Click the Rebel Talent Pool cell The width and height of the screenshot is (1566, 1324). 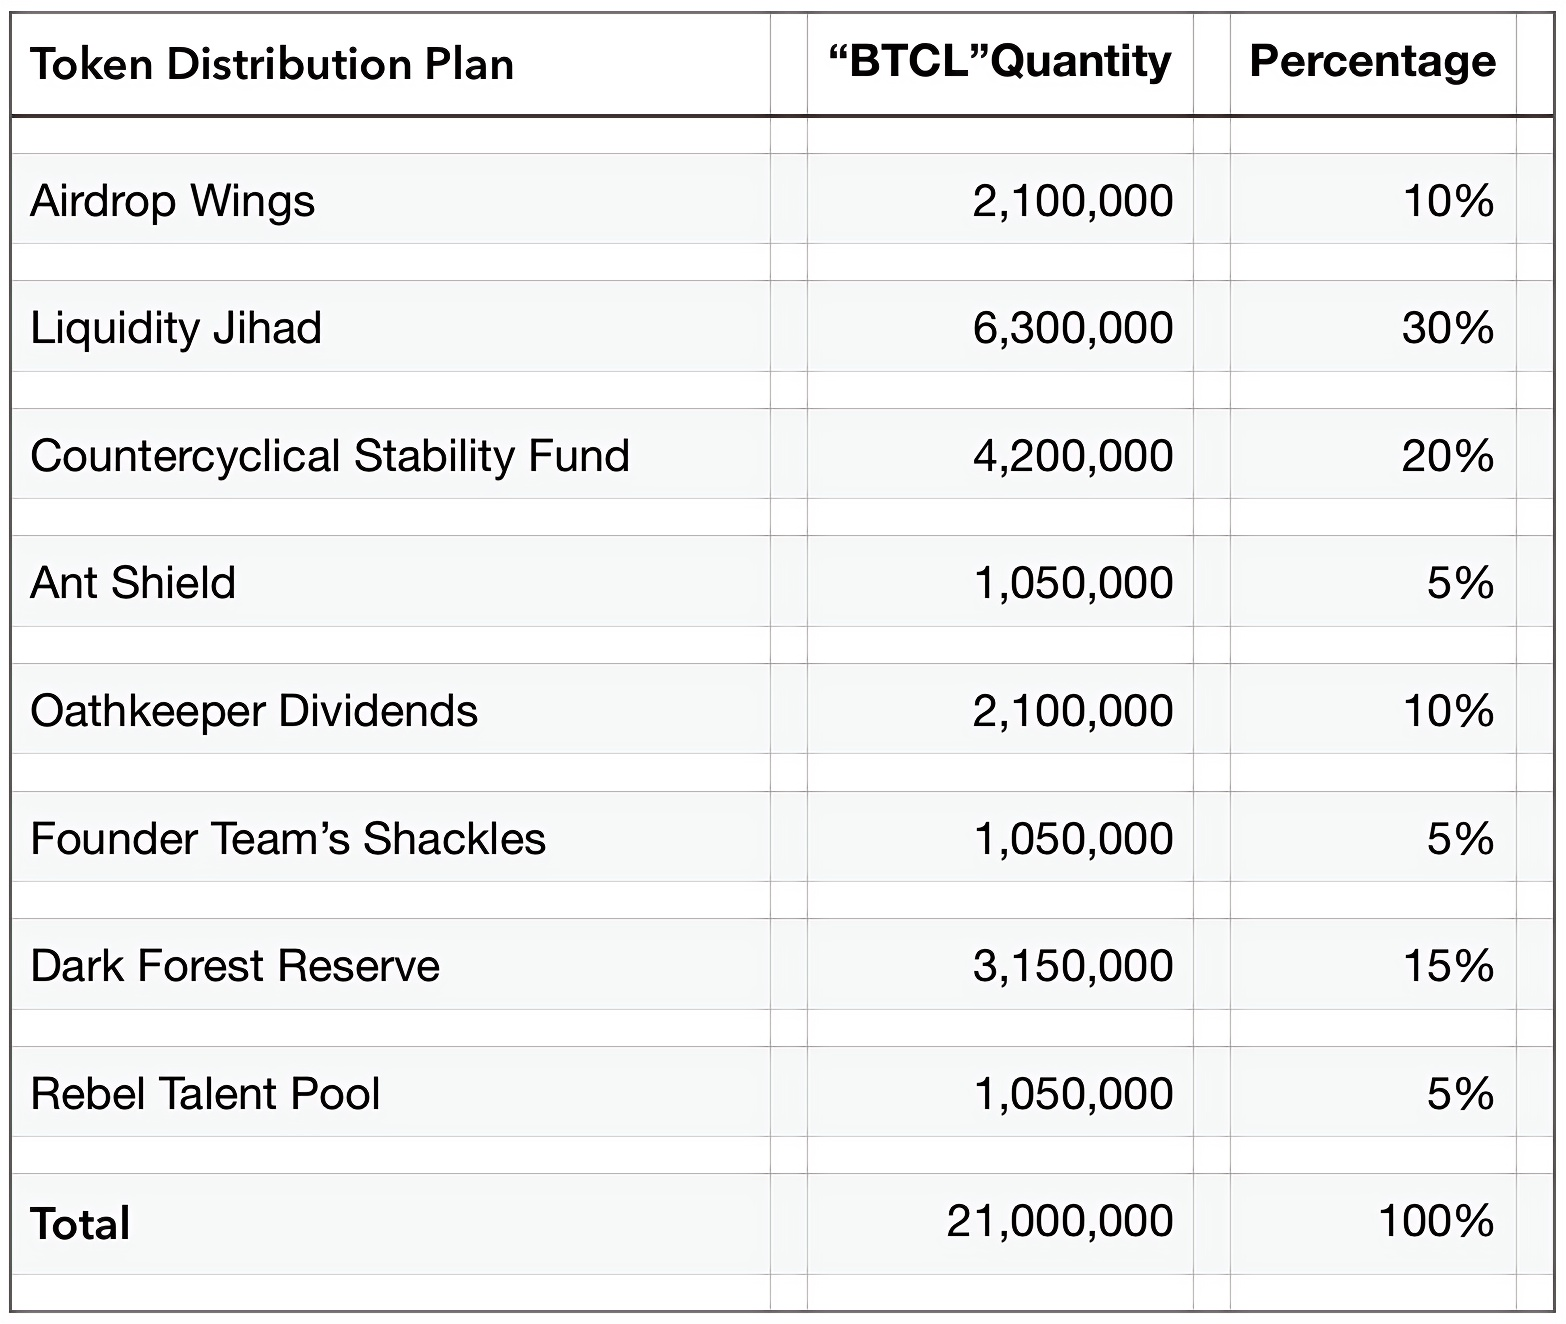click(x=205, y=1093)
